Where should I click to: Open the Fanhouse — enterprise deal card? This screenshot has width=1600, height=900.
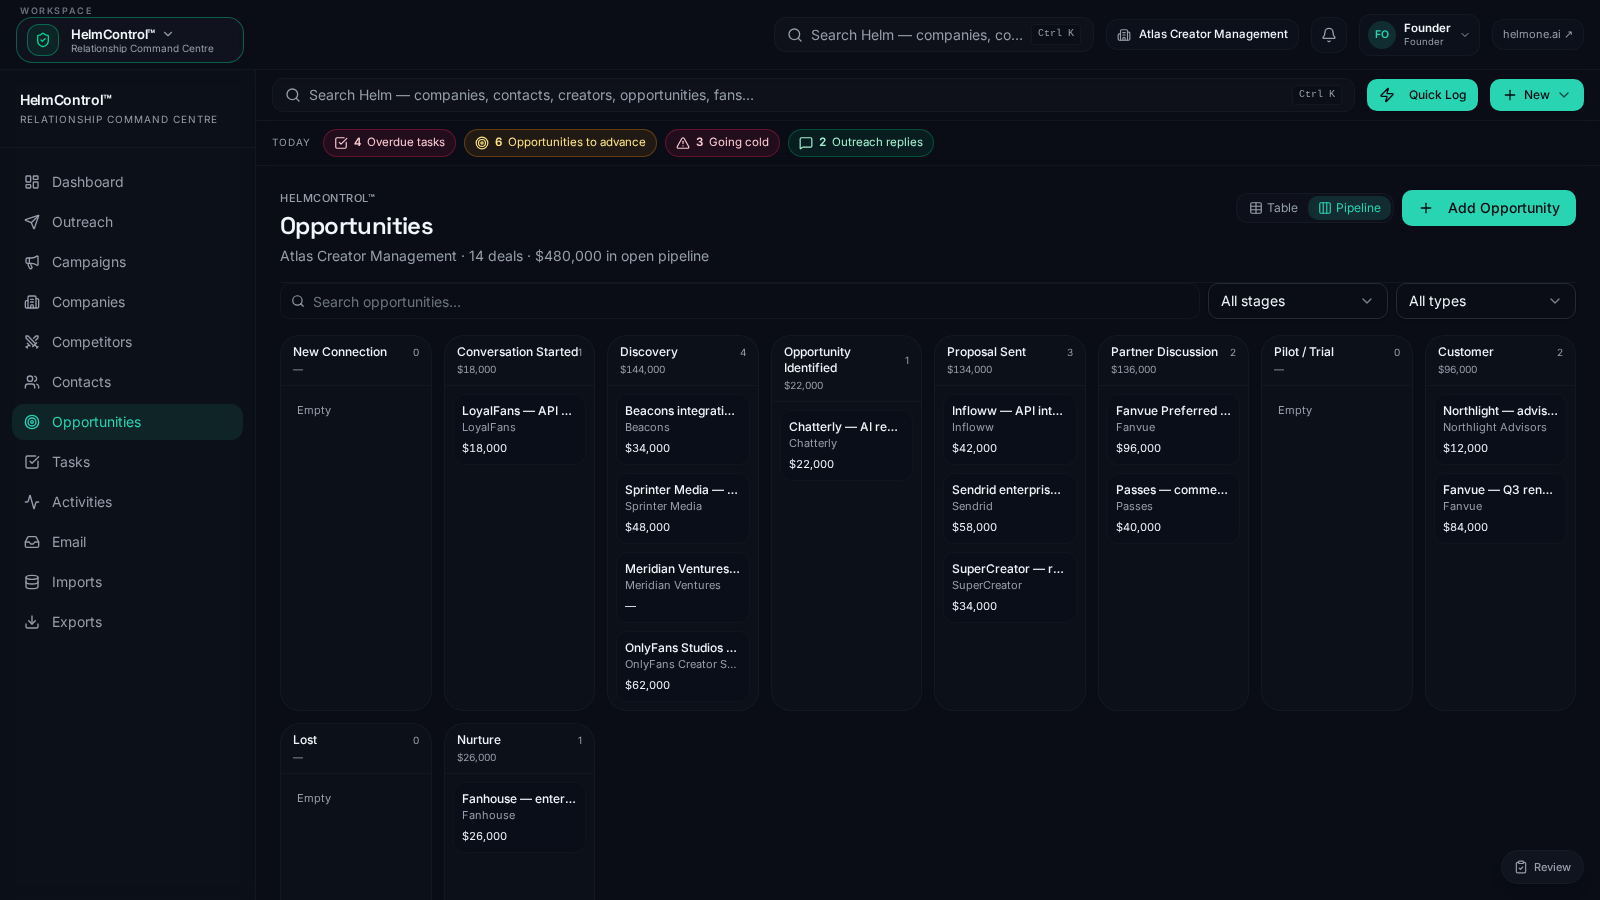point(519,817)
